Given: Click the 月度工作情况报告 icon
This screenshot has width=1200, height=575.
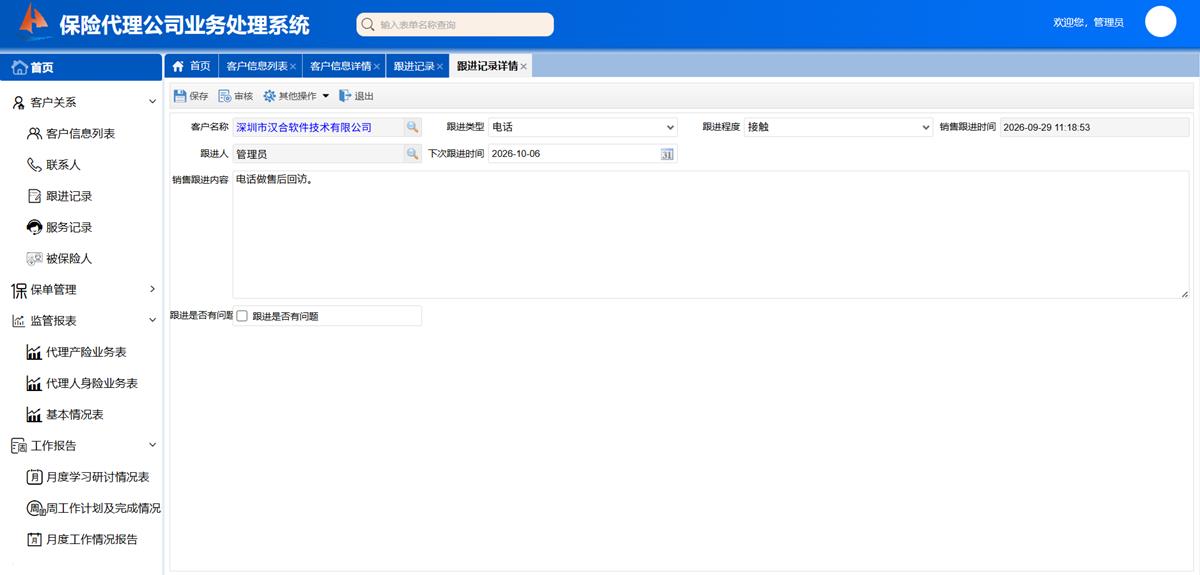Looking at the screenshot, I should (x=35, y=539).
